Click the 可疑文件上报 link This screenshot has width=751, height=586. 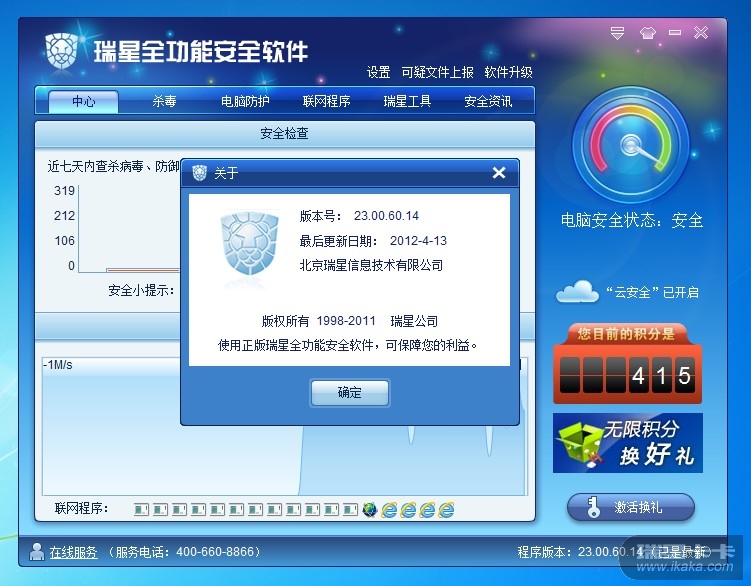click(x=437, y=72)
